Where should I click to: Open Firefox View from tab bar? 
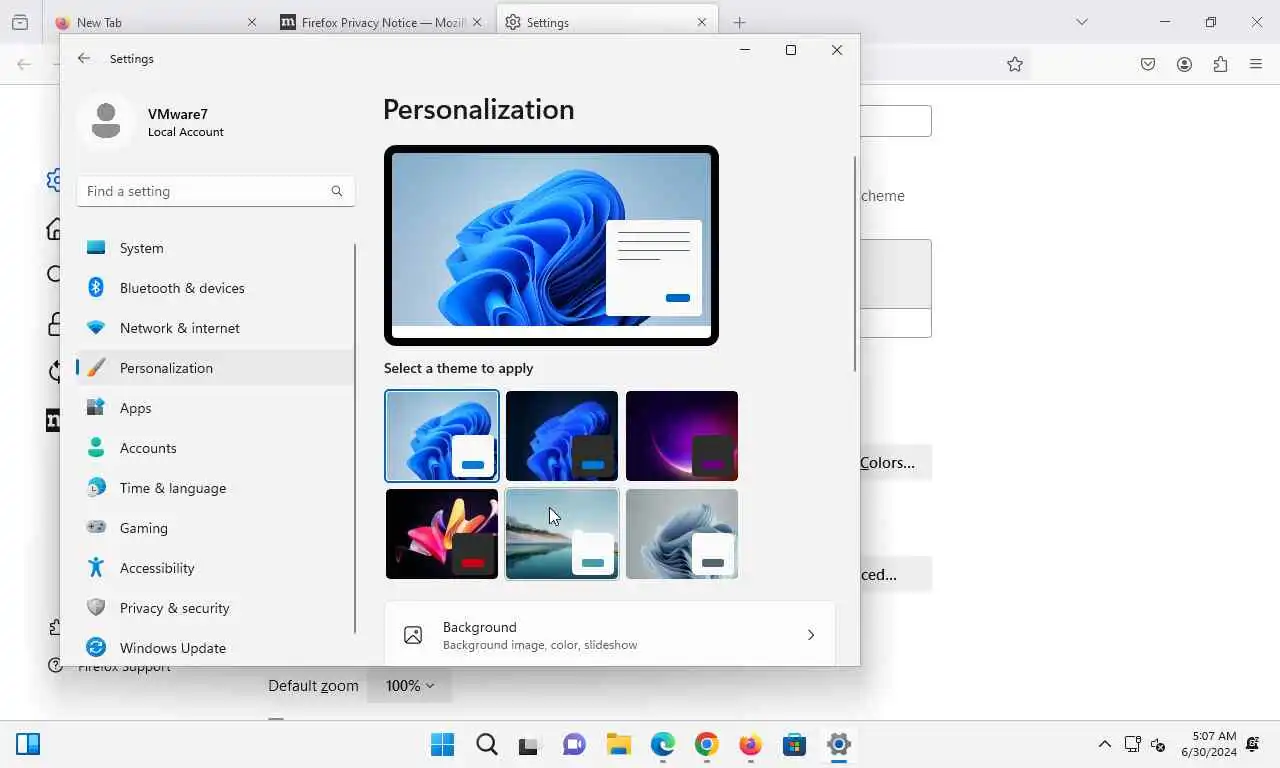tap(20, 22)
